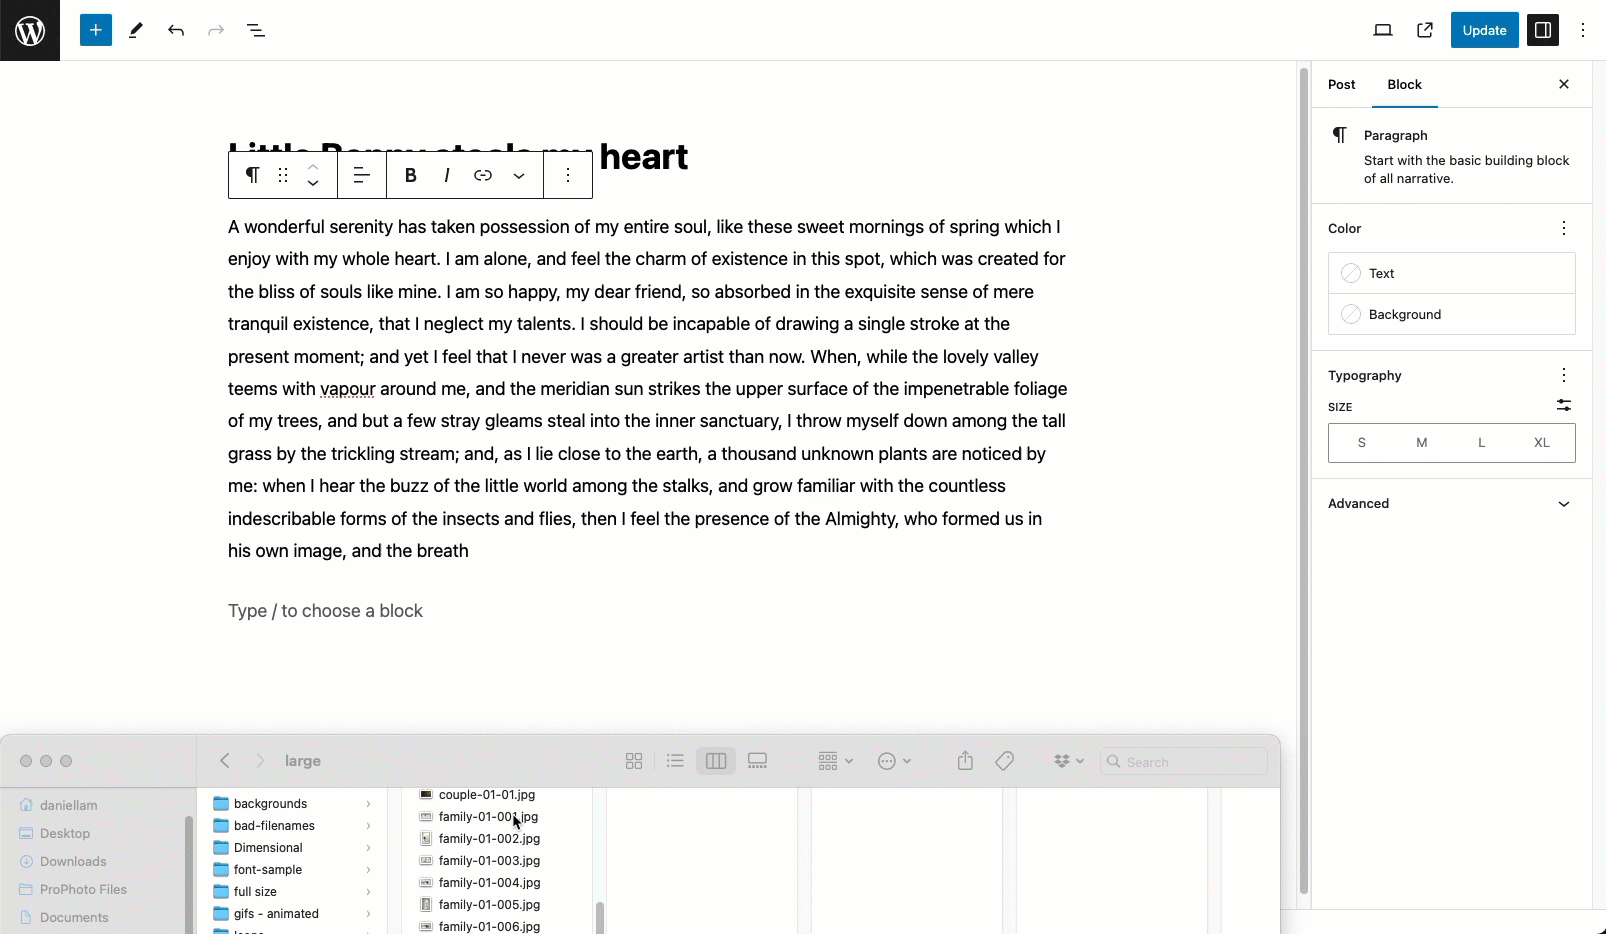This screenshot has width=1606, height=934.
Task: Click the block drag handle icon
Action: point(283,175)
